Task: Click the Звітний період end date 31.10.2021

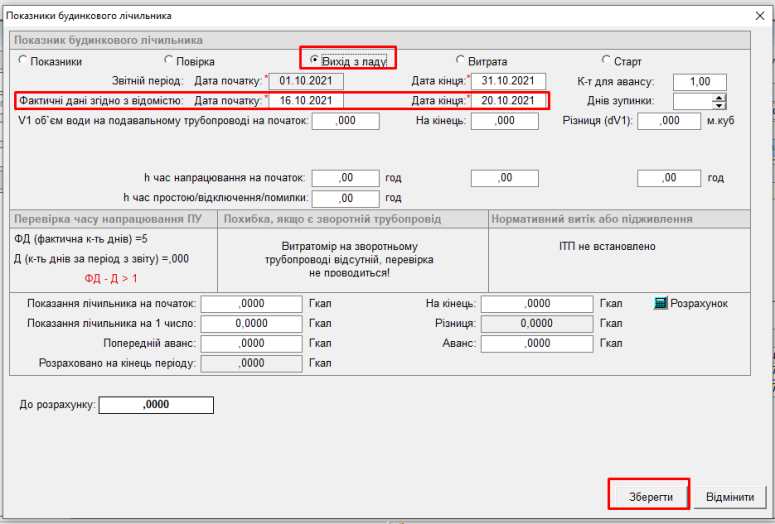Action: [509, 82]
